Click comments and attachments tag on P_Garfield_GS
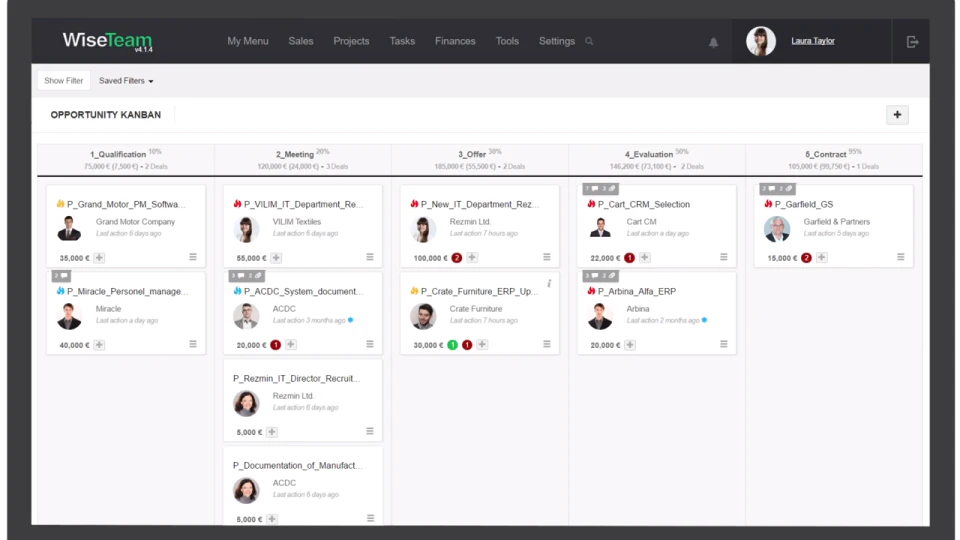The width and height of the screenshot is (960, 540). (778, 189)
